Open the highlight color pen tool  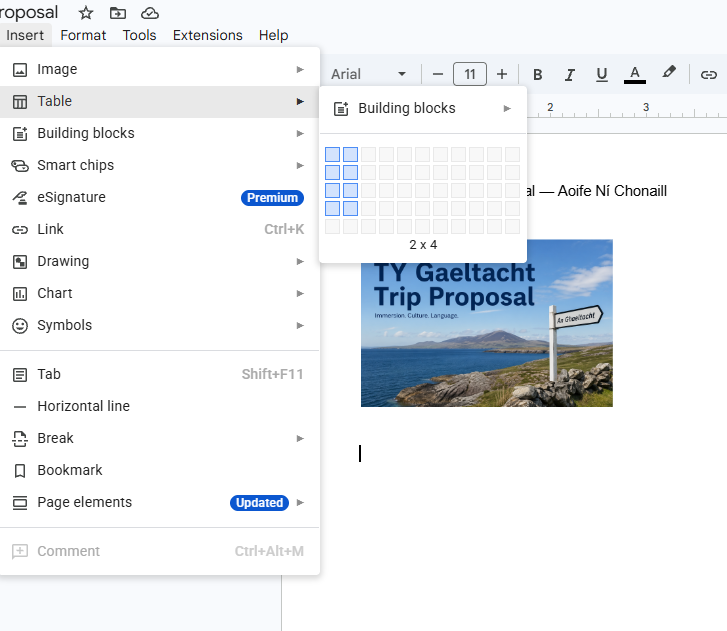click(669, 73)
